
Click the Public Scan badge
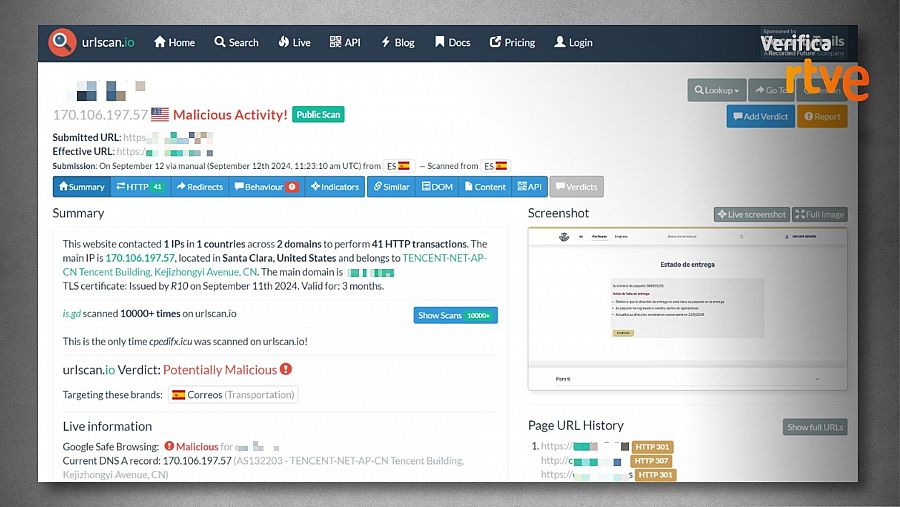[318, 114]
